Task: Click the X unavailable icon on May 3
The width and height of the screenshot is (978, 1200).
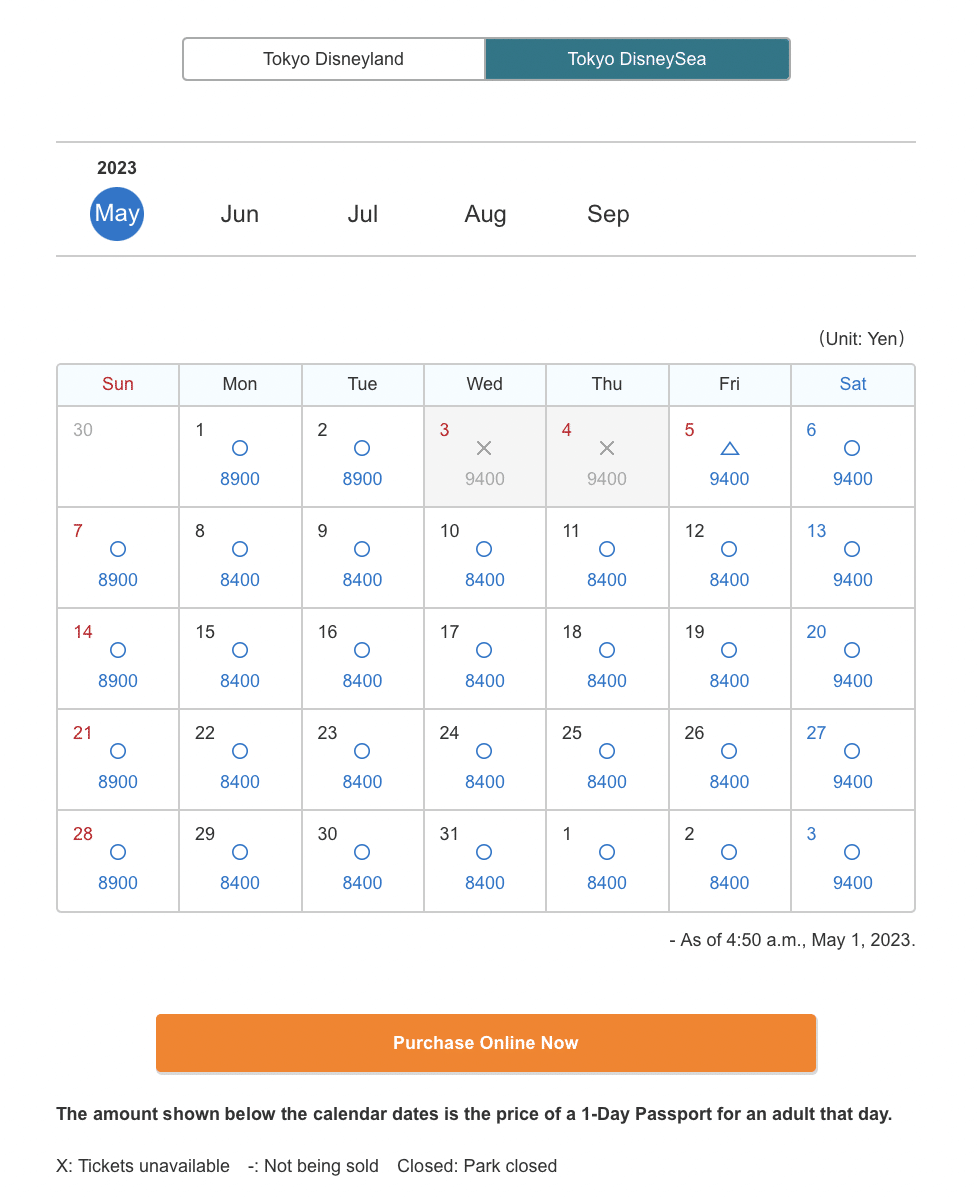Action: click(x=484, y=448)
